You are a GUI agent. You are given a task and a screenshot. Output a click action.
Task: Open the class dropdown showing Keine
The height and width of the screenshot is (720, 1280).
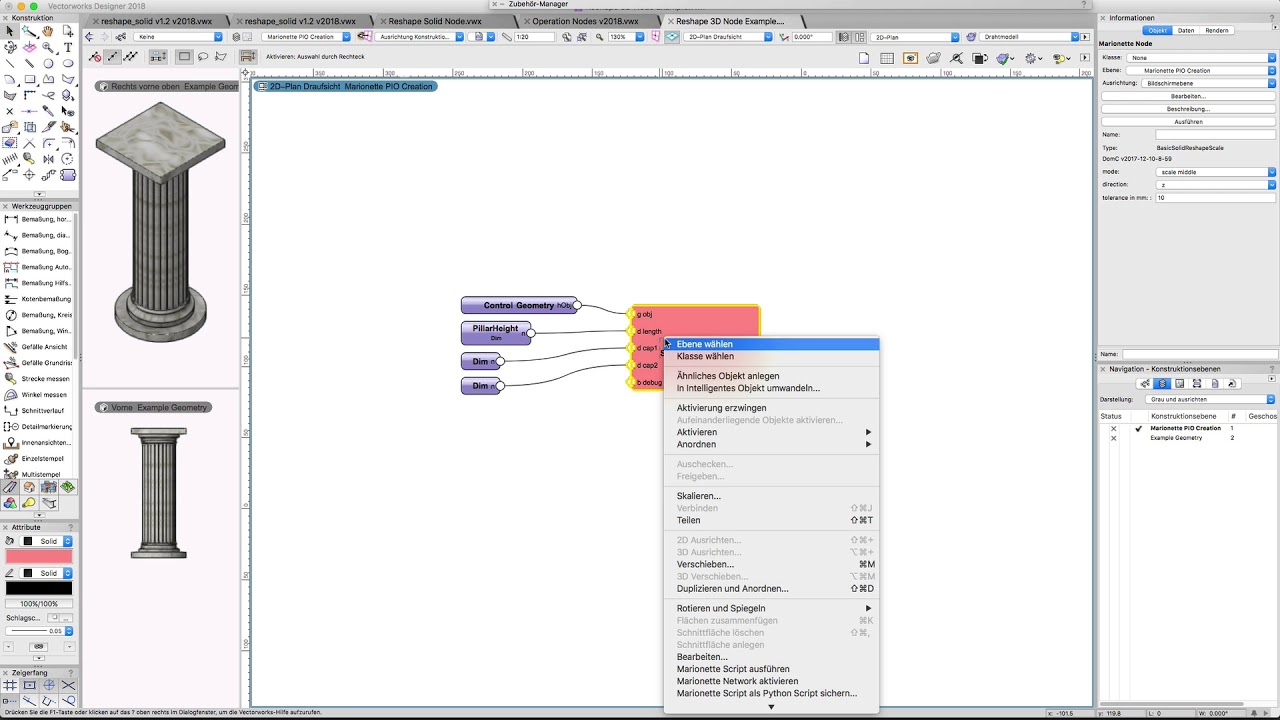pos(178,37)
